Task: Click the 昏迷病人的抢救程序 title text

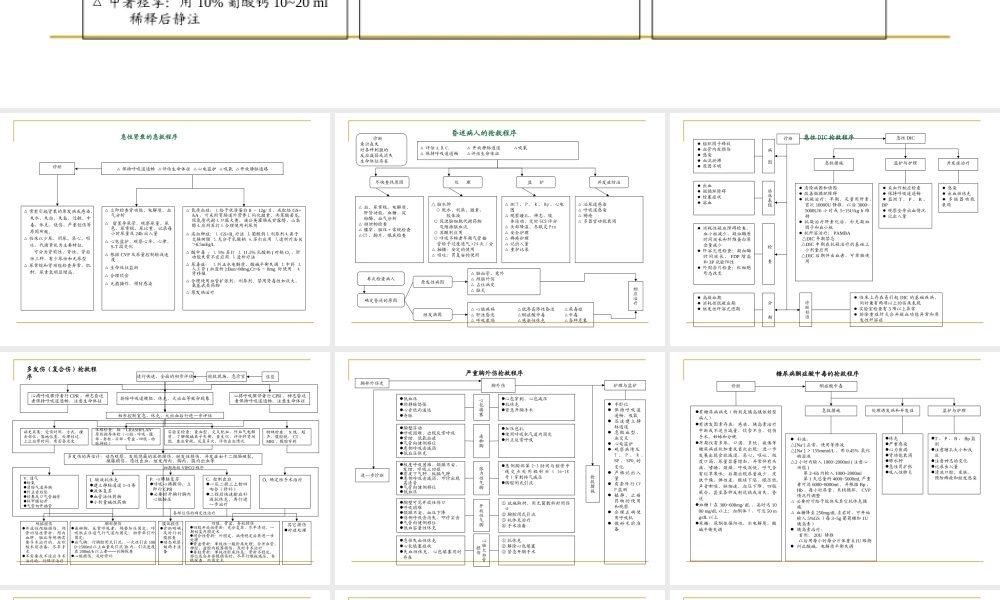Action: tap(484, 132)
